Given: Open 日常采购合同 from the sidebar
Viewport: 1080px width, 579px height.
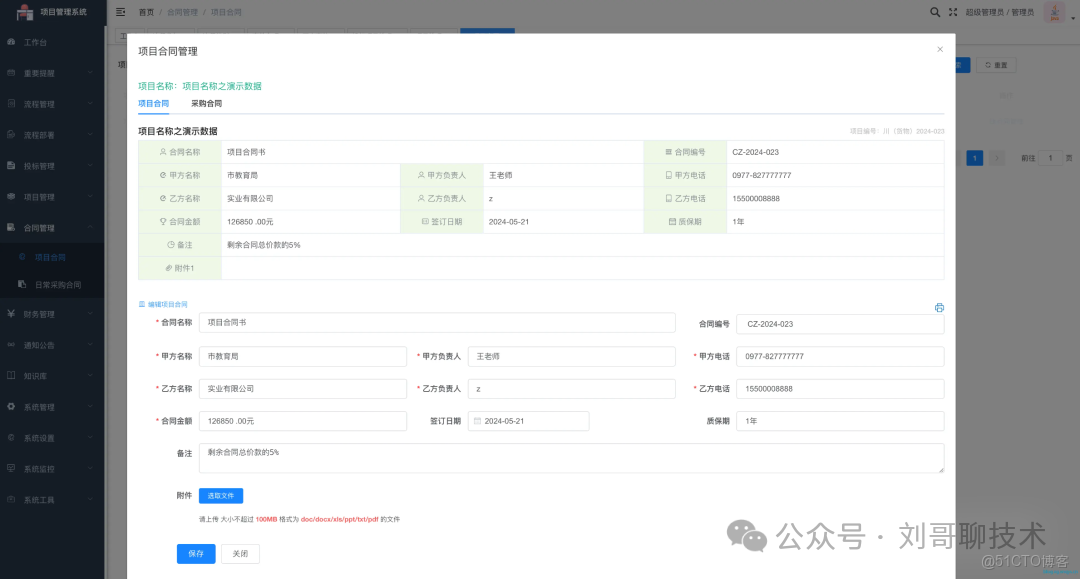Looking at the screenshot, I should pos(60,283).
